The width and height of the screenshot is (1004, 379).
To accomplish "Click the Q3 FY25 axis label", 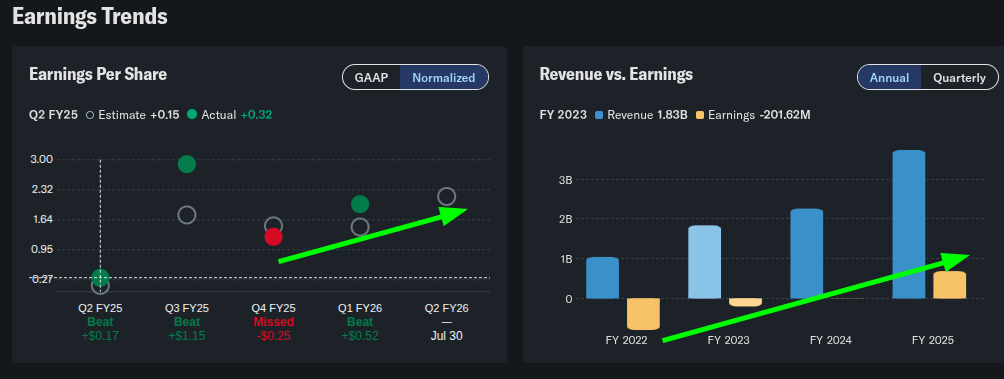I will click(x=187, y=308).
